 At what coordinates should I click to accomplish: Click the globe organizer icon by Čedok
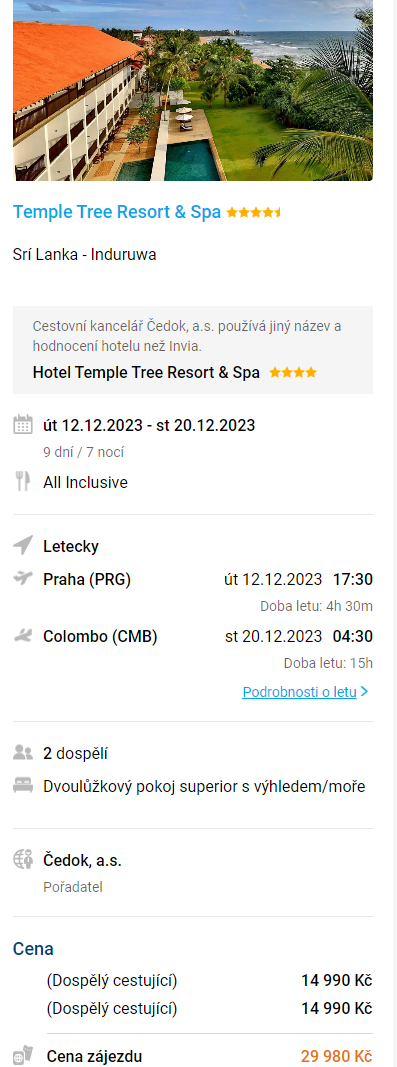tap(22, 859)
